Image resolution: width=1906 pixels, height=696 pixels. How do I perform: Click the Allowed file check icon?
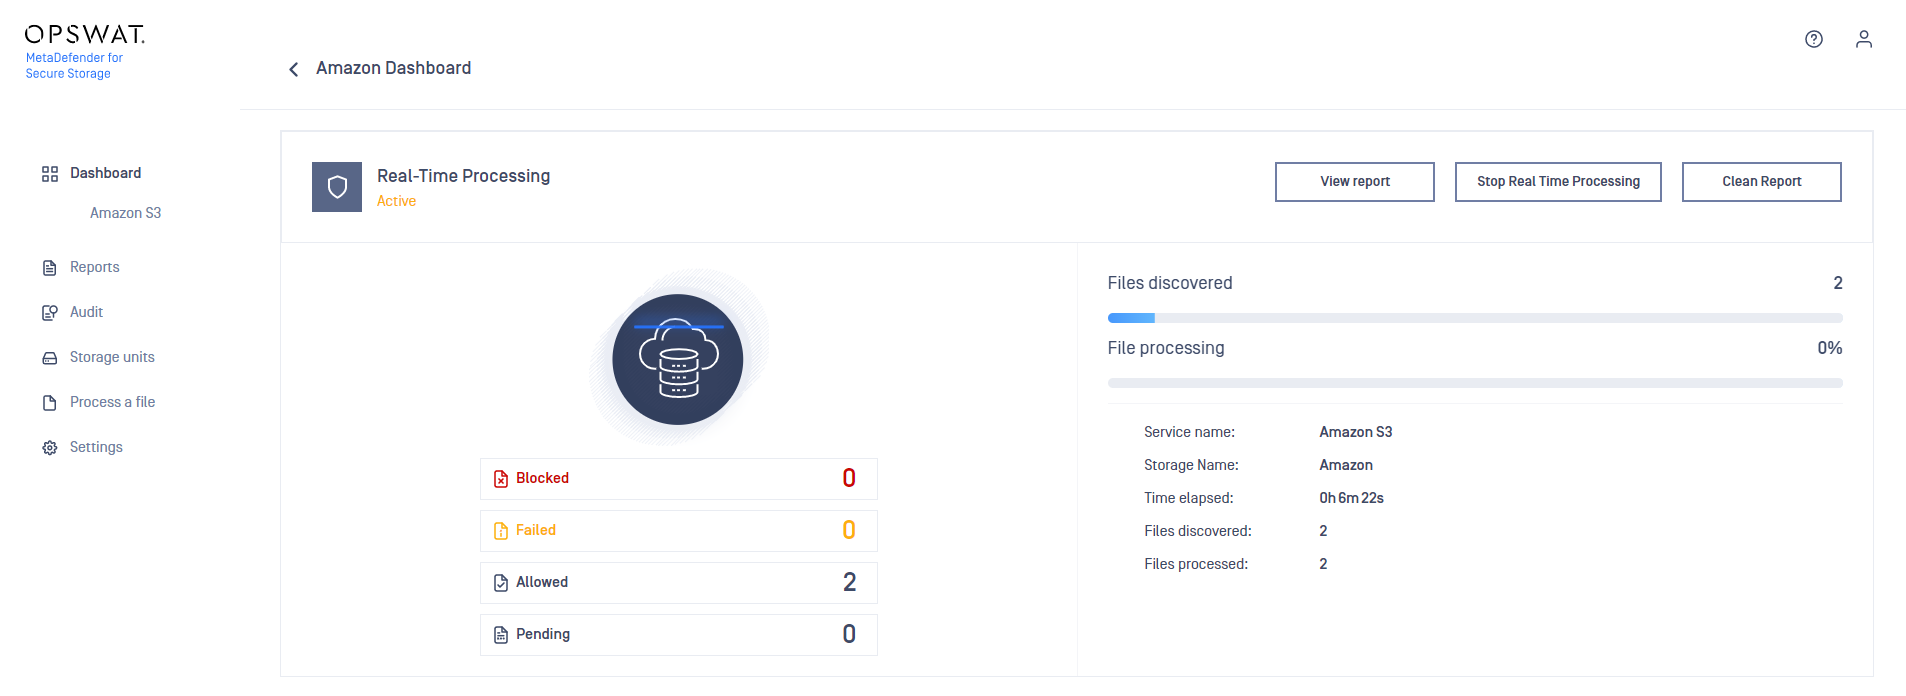(501, 583)
